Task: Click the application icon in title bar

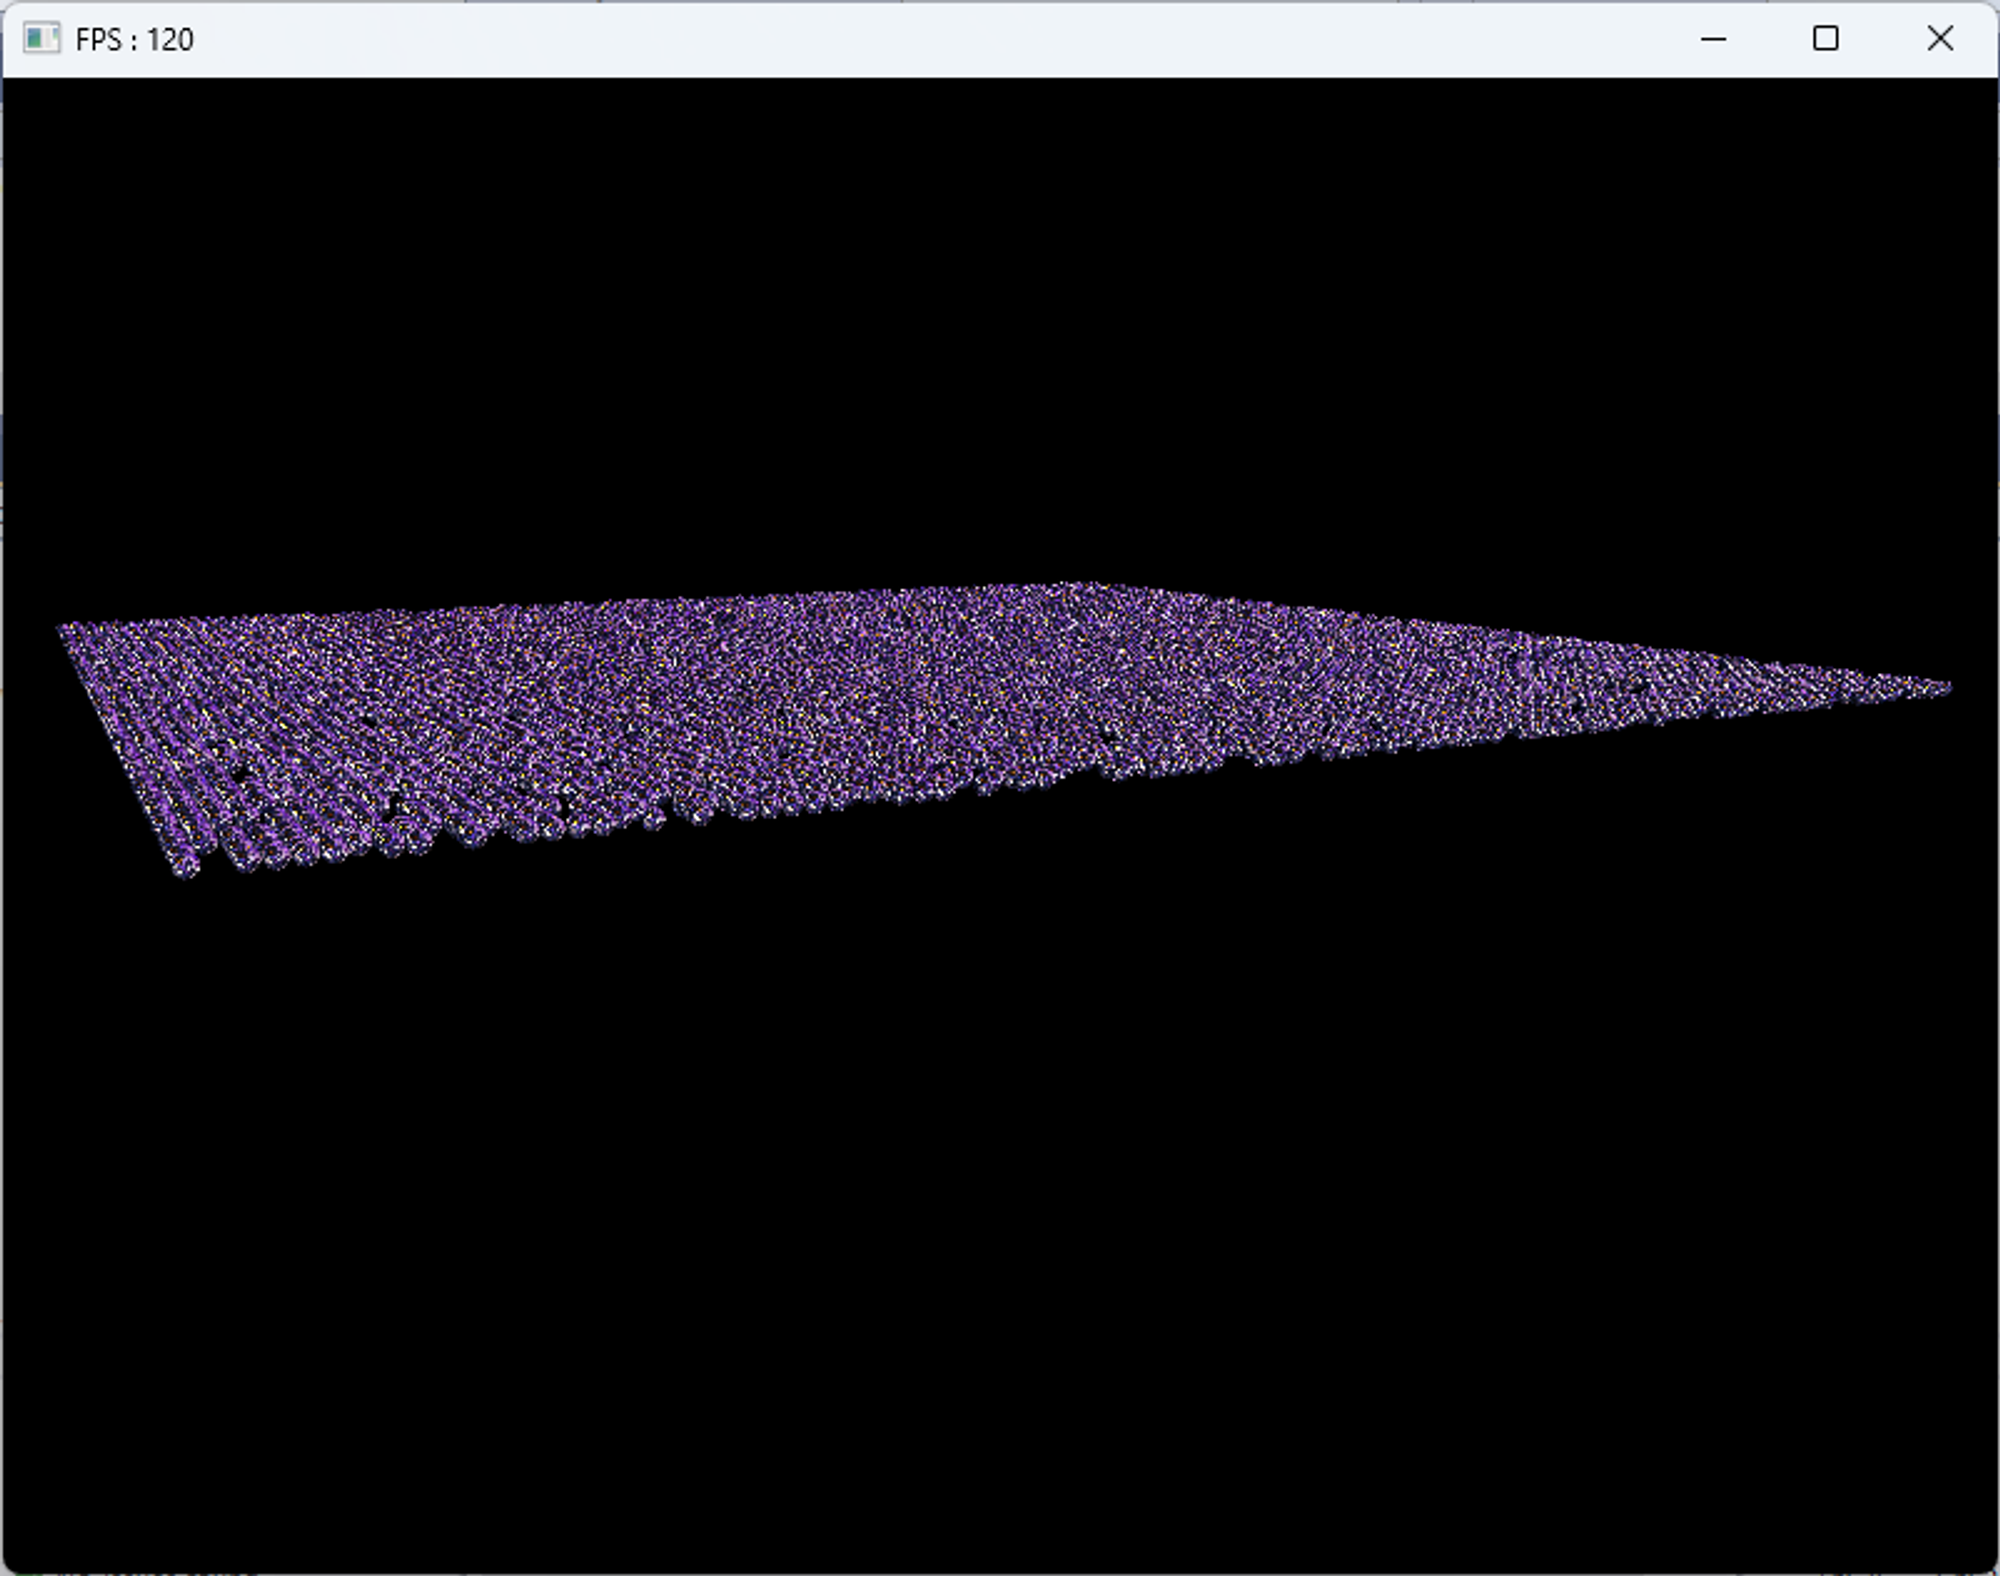Action: coord(40,39)
